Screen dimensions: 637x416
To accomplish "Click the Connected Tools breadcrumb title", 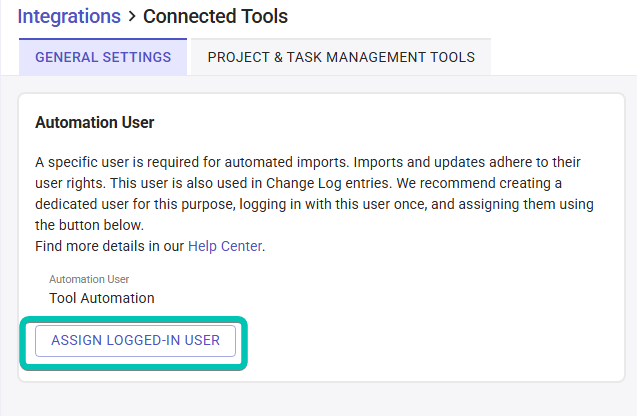I will [x=215, y=16].
